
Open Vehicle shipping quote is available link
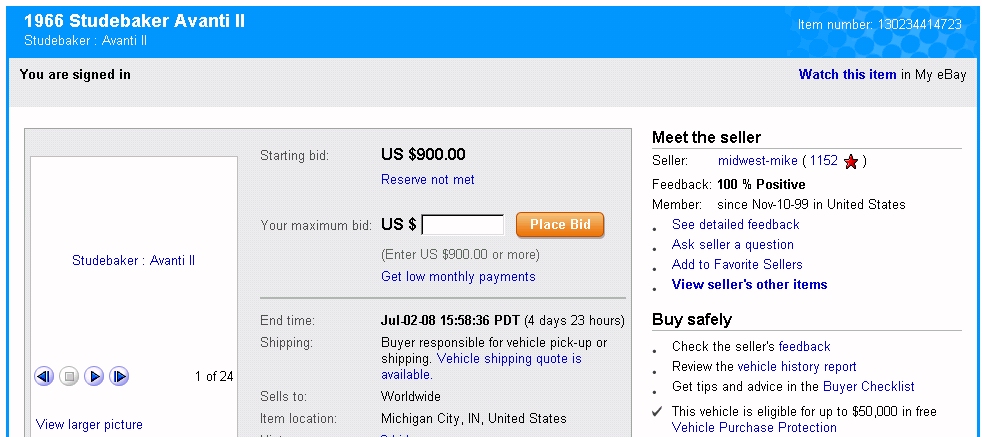481,367
